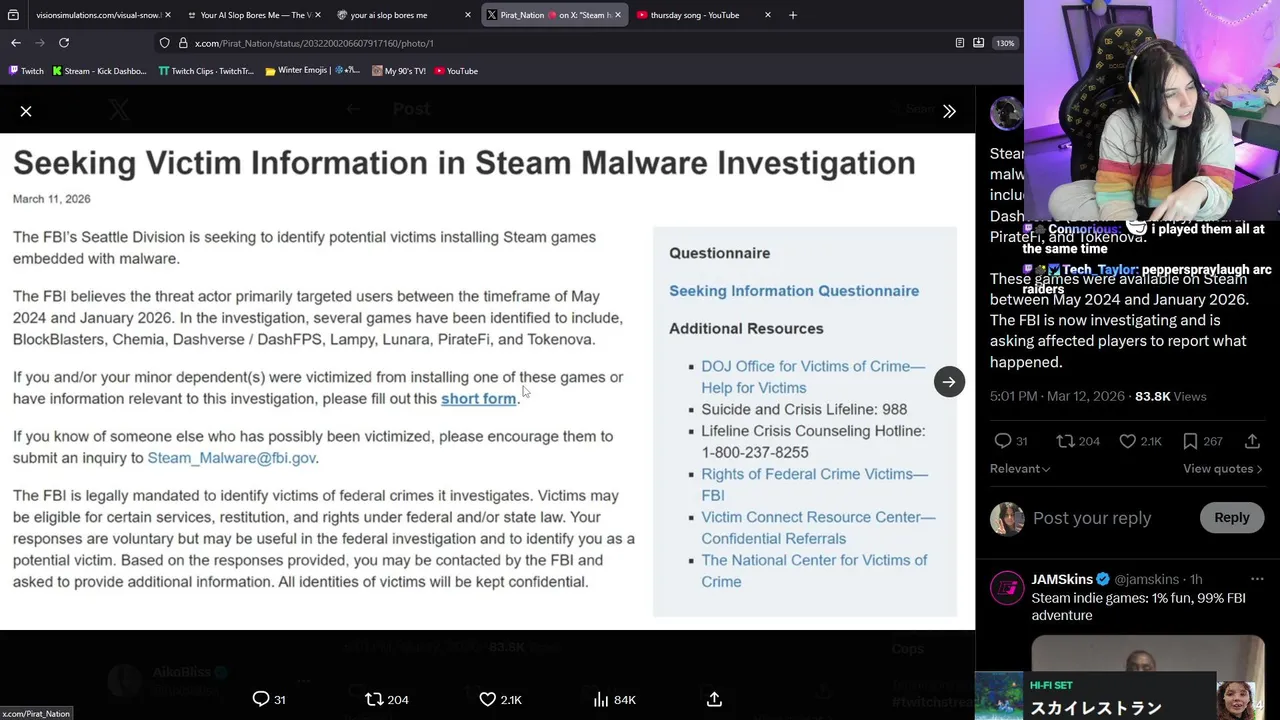Open Twitch bookmark

coord(26,71)
